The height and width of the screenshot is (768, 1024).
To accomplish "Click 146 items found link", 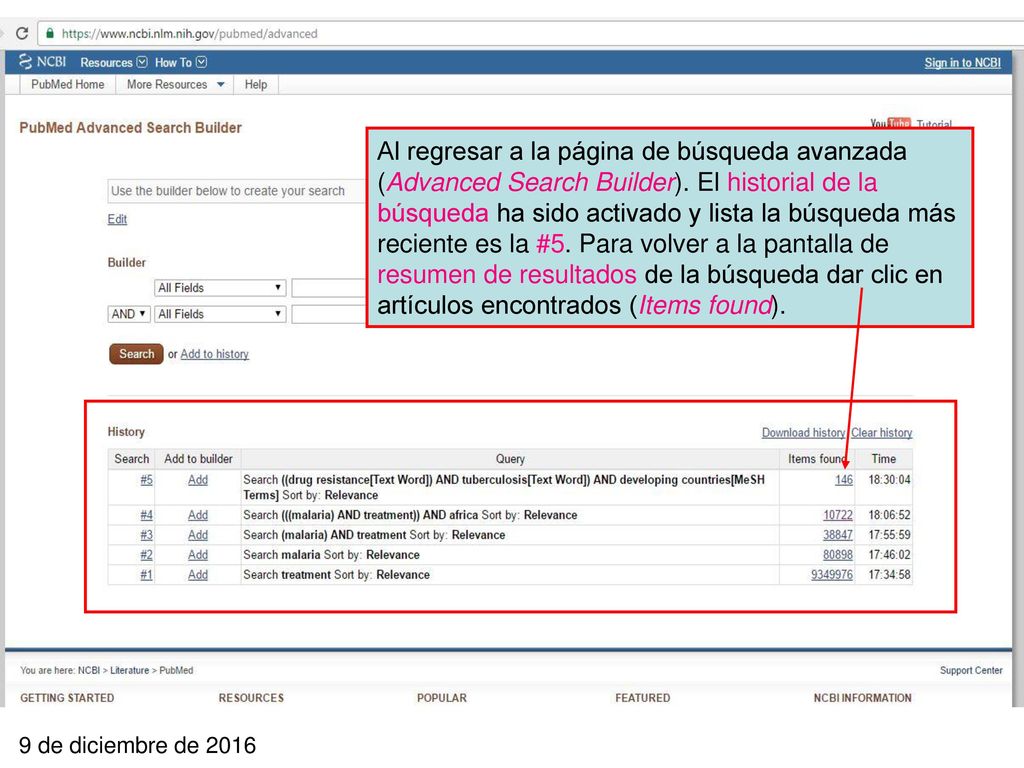I will [844, 480].
